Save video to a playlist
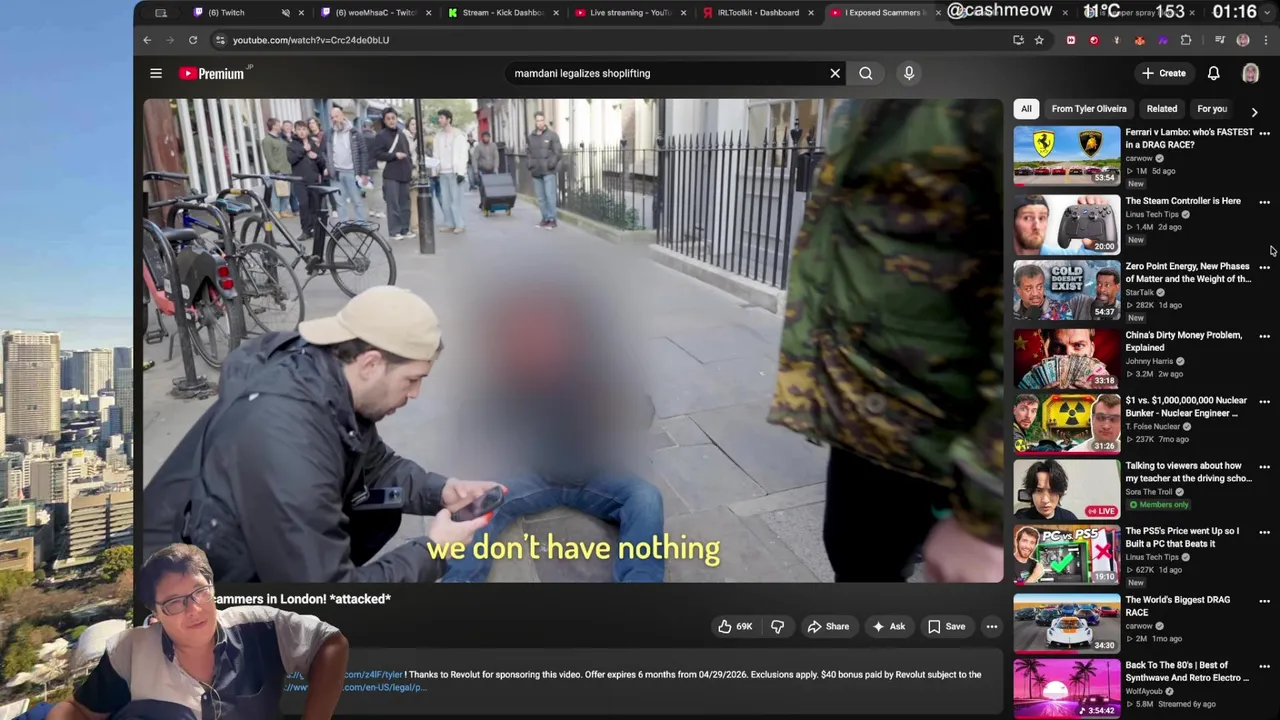The height and width of the screenshot is (720, 1280). (946, 627)
